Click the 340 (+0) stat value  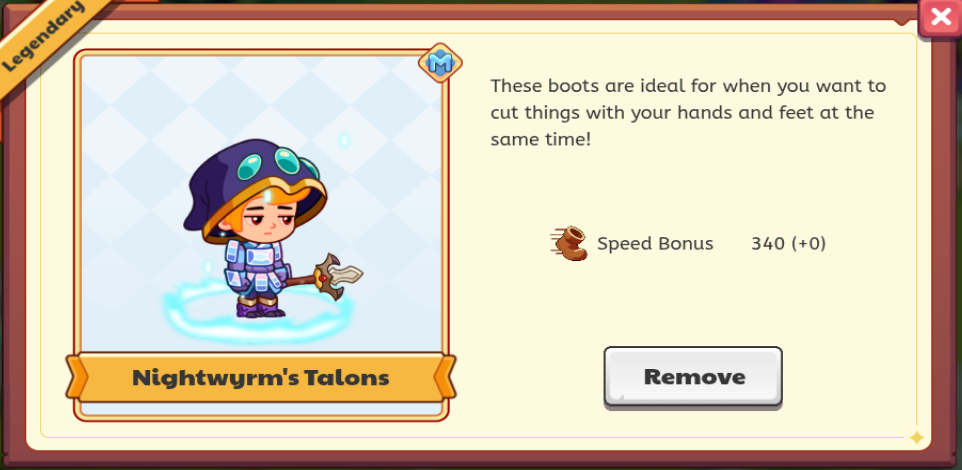[x=788, y=244]
